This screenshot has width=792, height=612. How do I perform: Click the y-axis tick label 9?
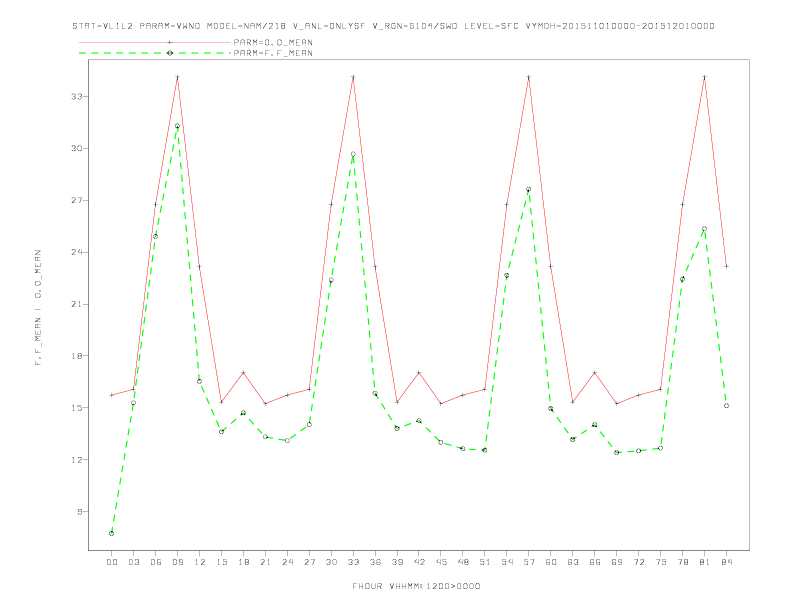[x=80, y=512]
